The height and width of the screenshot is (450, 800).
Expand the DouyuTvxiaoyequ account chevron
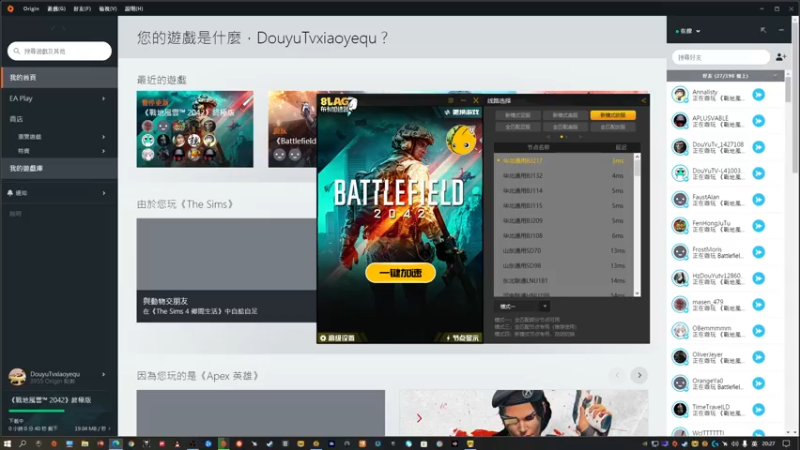click(x=104, y=374)
